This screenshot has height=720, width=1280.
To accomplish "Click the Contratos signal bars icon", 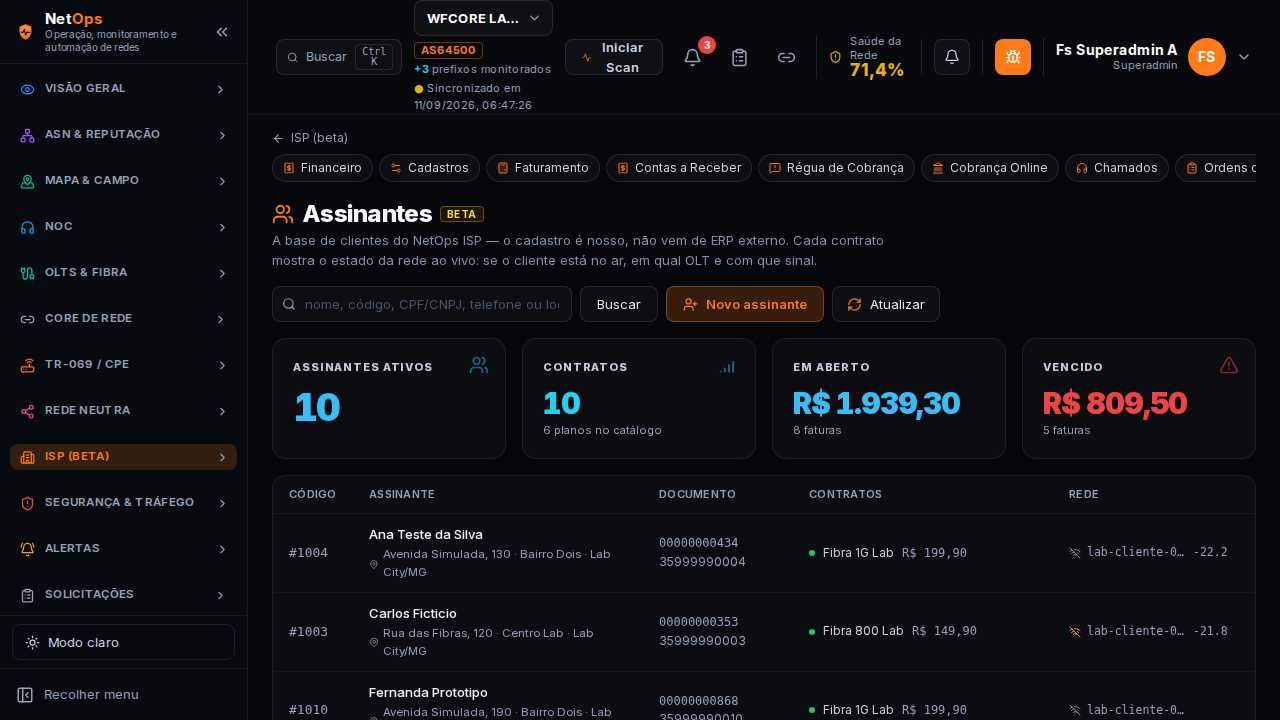I will (727, 367).
